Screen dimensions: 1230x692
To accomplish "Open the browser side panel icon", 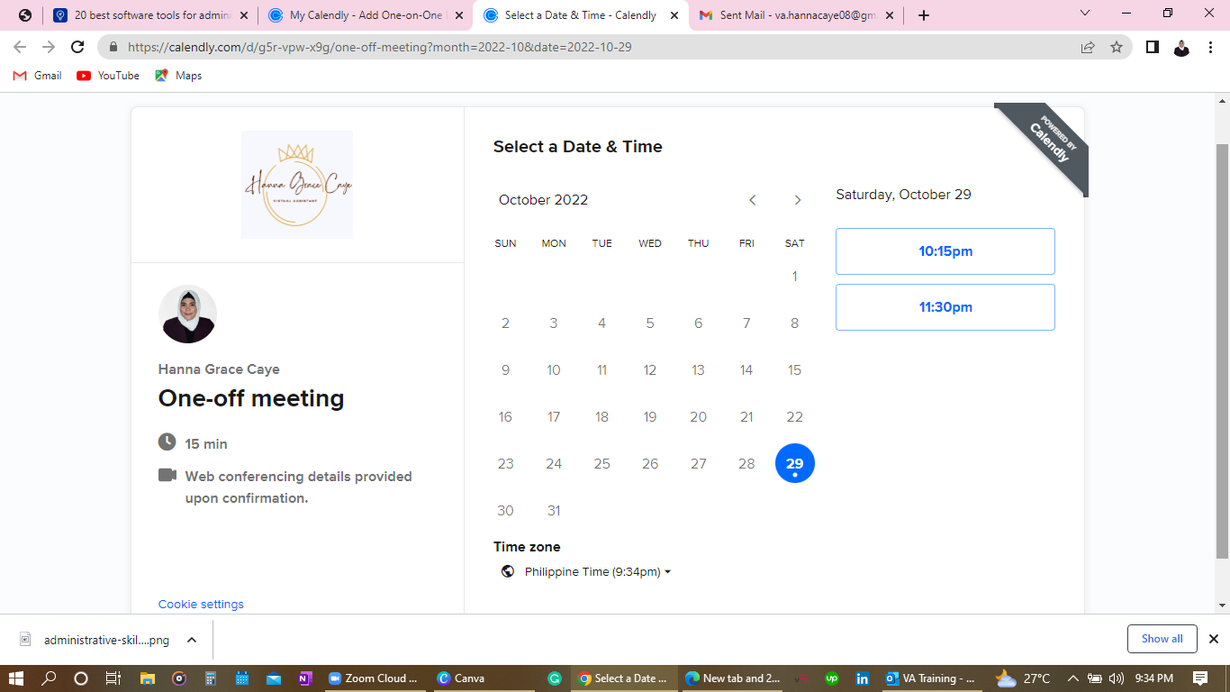I will click(x=1152, y=47).
